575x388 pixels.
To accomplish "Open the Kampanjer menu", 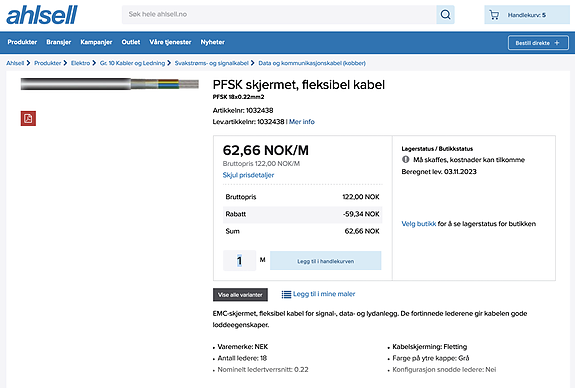I will 96,42.
